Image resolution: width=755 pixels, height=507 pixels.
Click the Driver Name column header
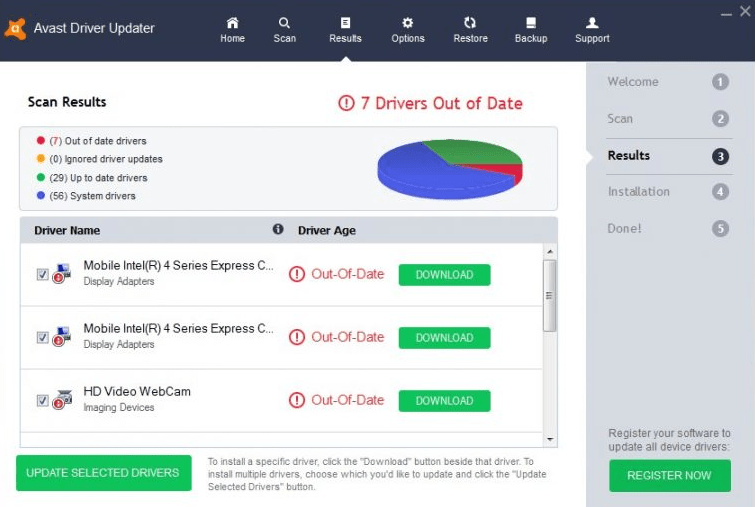pos(67,231)
